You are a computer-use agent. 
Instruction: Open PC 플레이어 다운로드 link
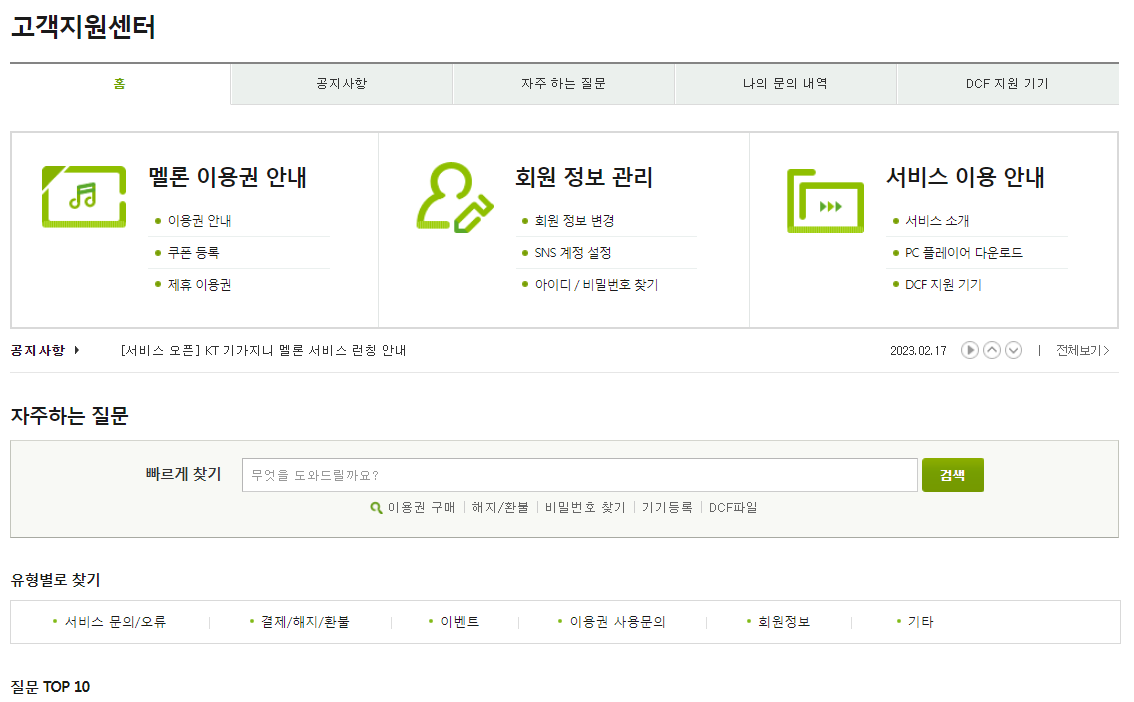964,253
